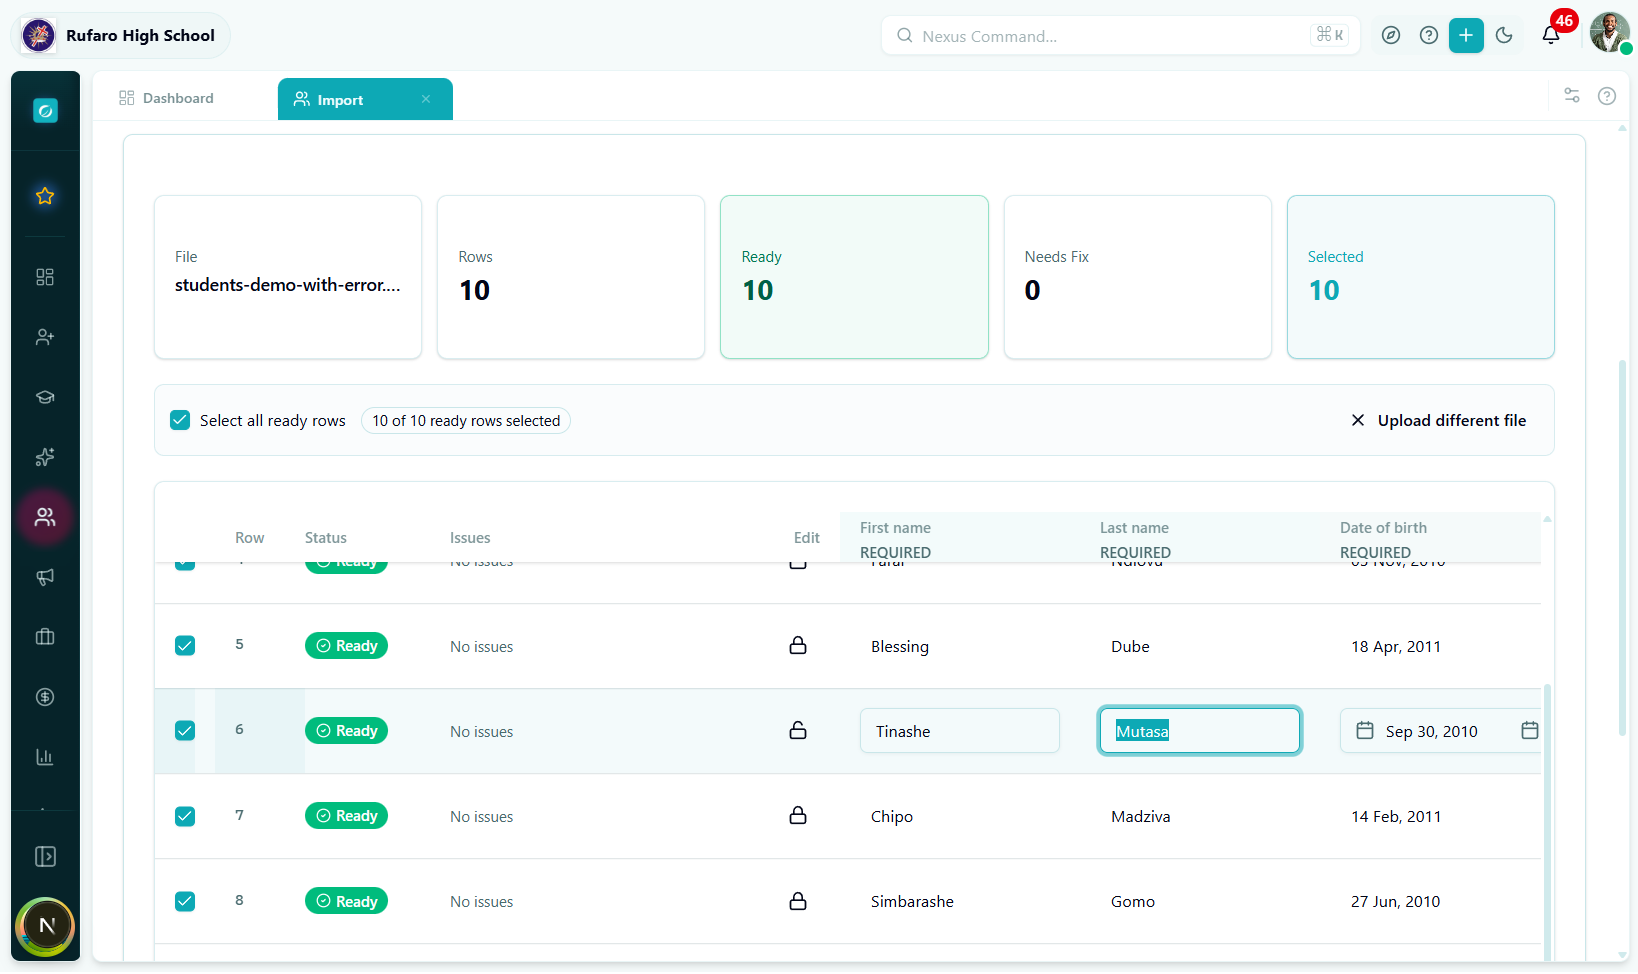This screenshot has height=974, width=1638.
Task: Open the compass explore icon
Action: [1391, 36]
